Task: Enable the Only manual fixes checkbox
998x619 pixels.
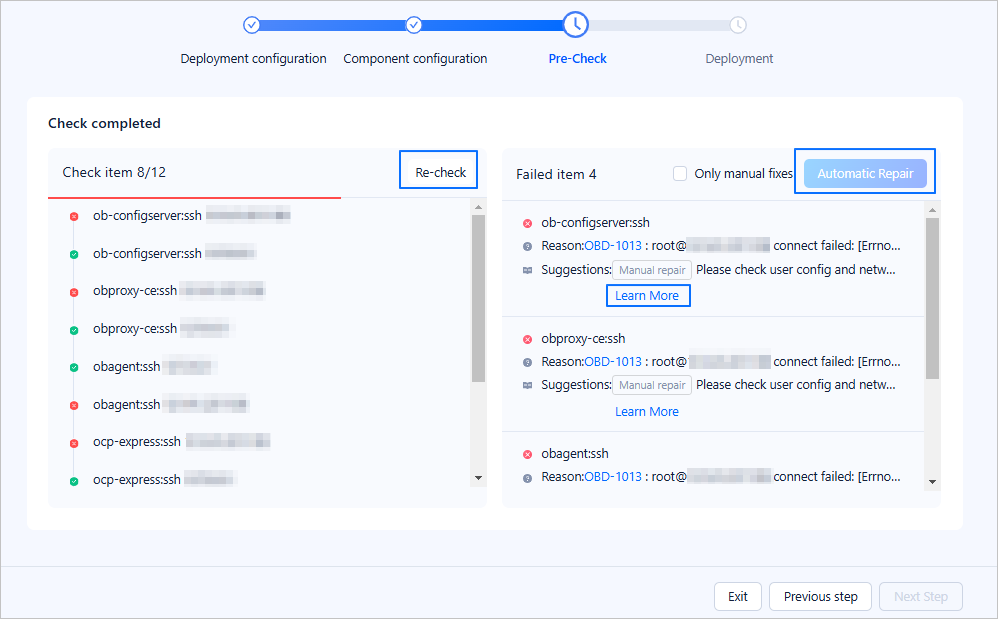Action: (680, 174)
